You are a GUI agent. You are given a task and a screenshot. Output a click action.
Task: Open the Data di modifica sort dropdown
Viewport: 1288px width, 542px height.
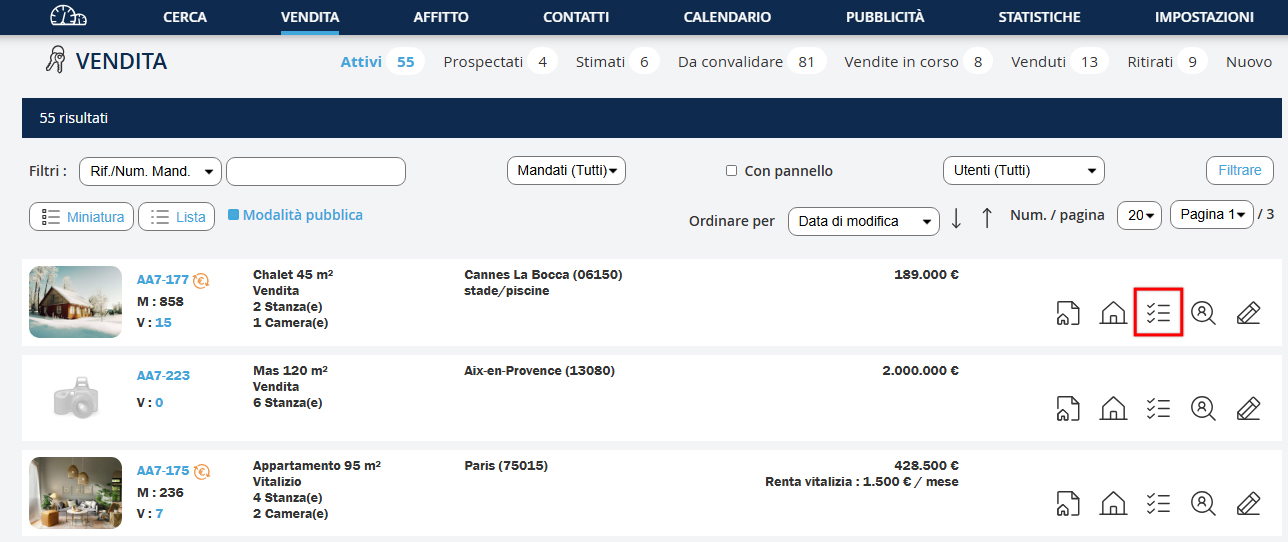tap(863, 221)
